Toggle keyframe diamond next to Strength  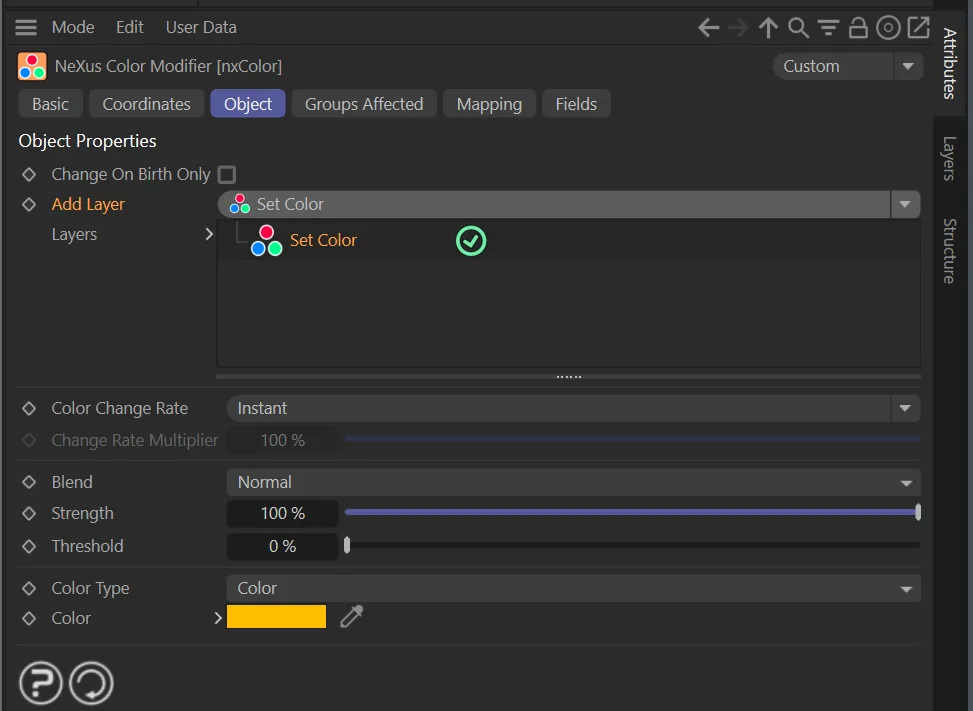(29, 514)
